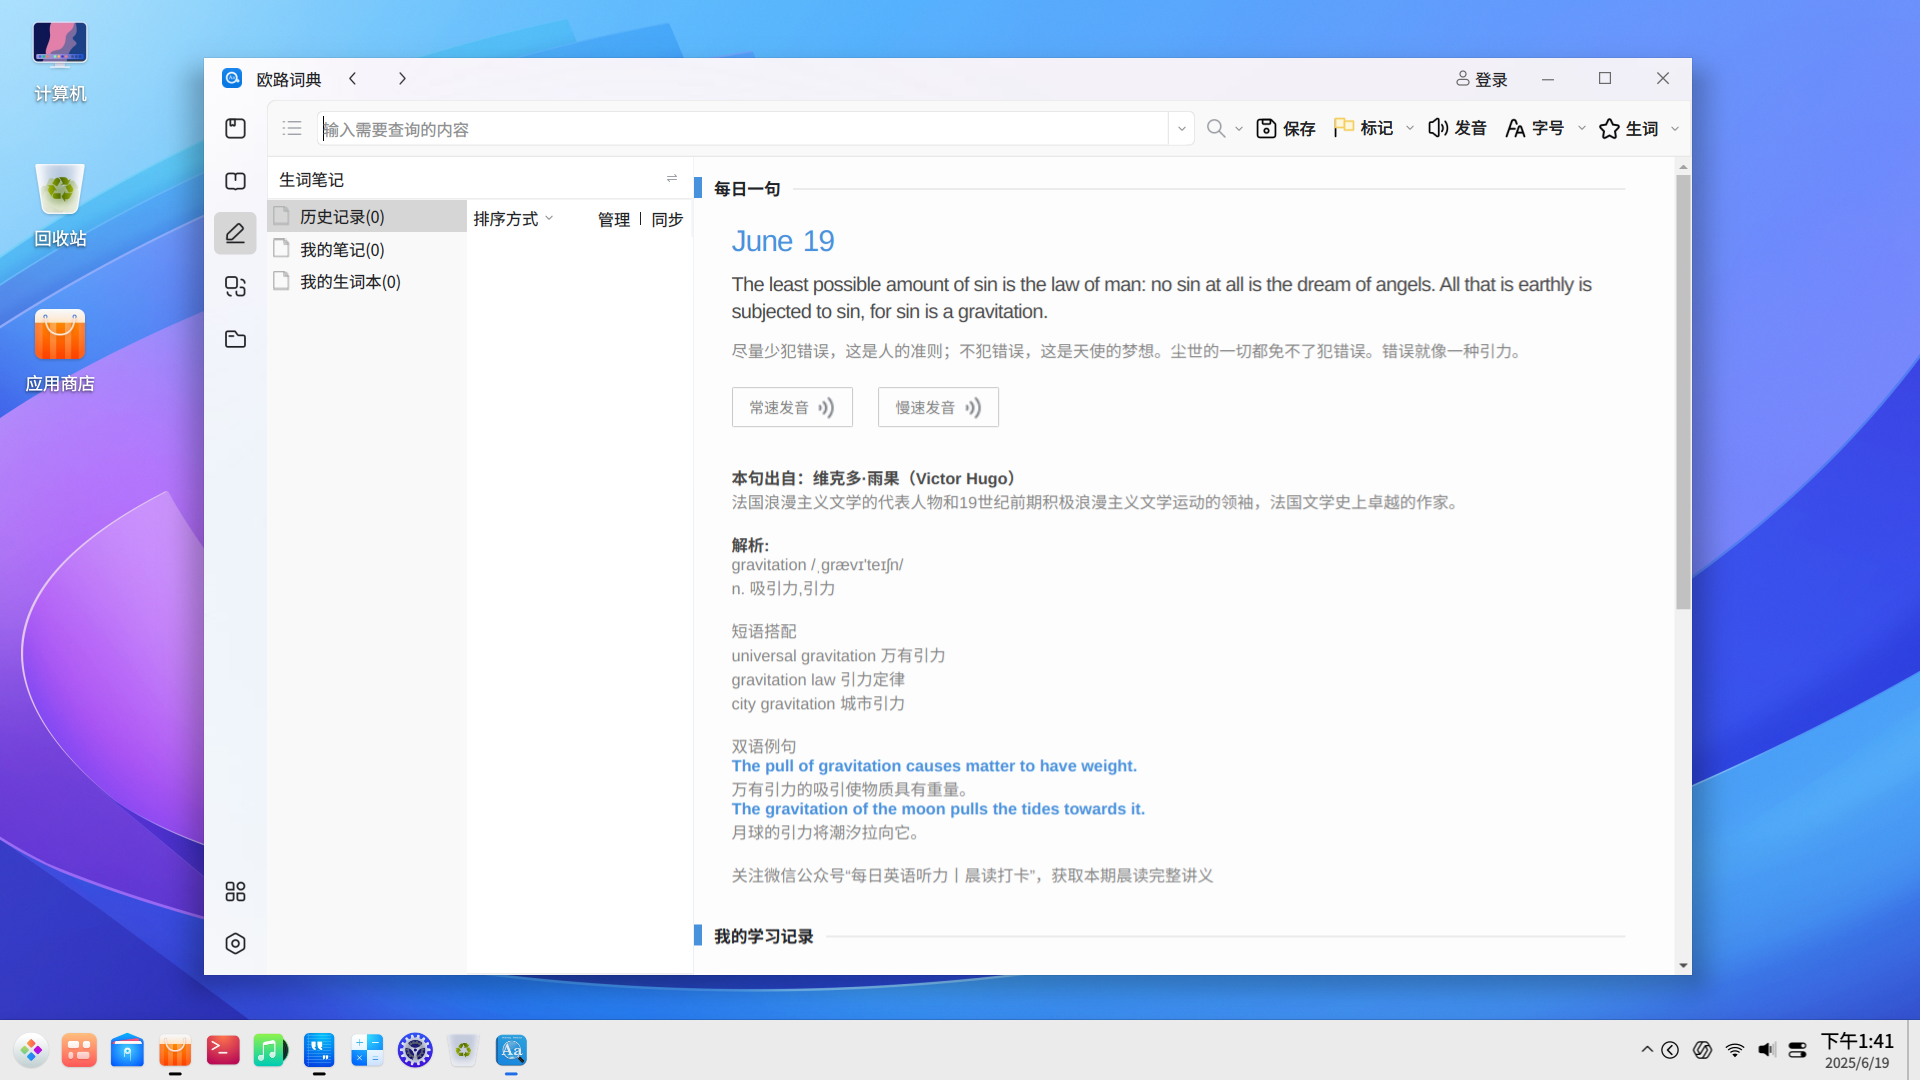Click the volume icon in system tray
This screenshot has height=1080, width=1920.
point(1767,1049)
